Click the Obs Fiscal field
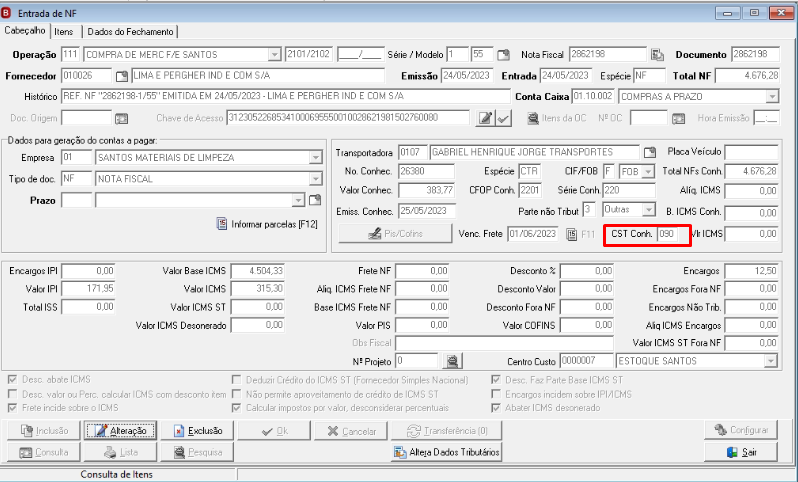Screen dimensions: 798x482 coord(504,343)
